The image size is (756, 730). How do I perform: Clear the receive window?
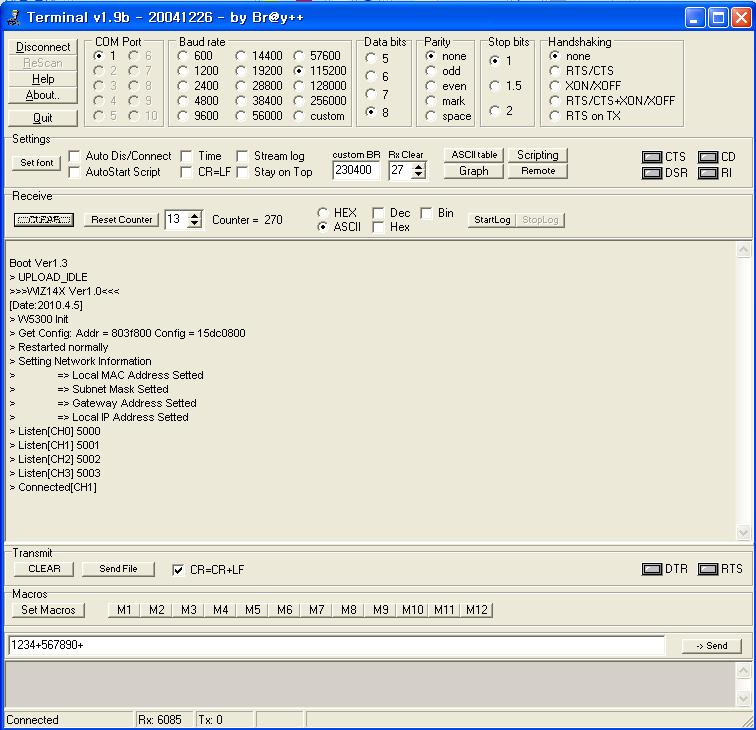pos(43,220)
